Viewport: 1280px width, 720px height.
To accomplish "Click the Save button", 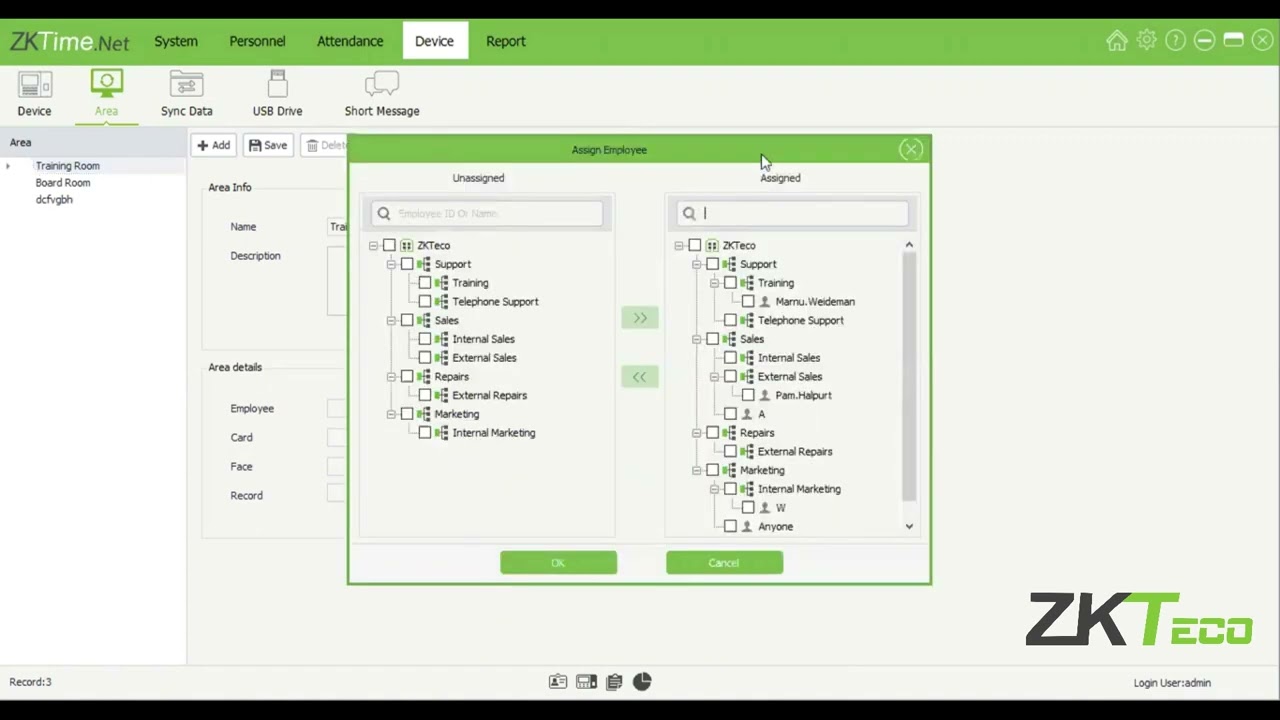I will pyautogui.click(x=268, y=145).
